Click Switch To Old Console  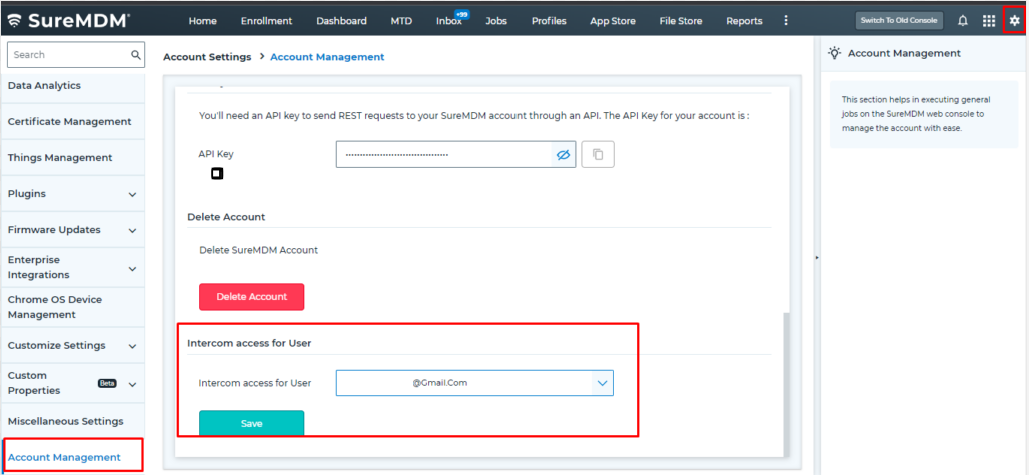pyautogui.click(x=899, y=20)
